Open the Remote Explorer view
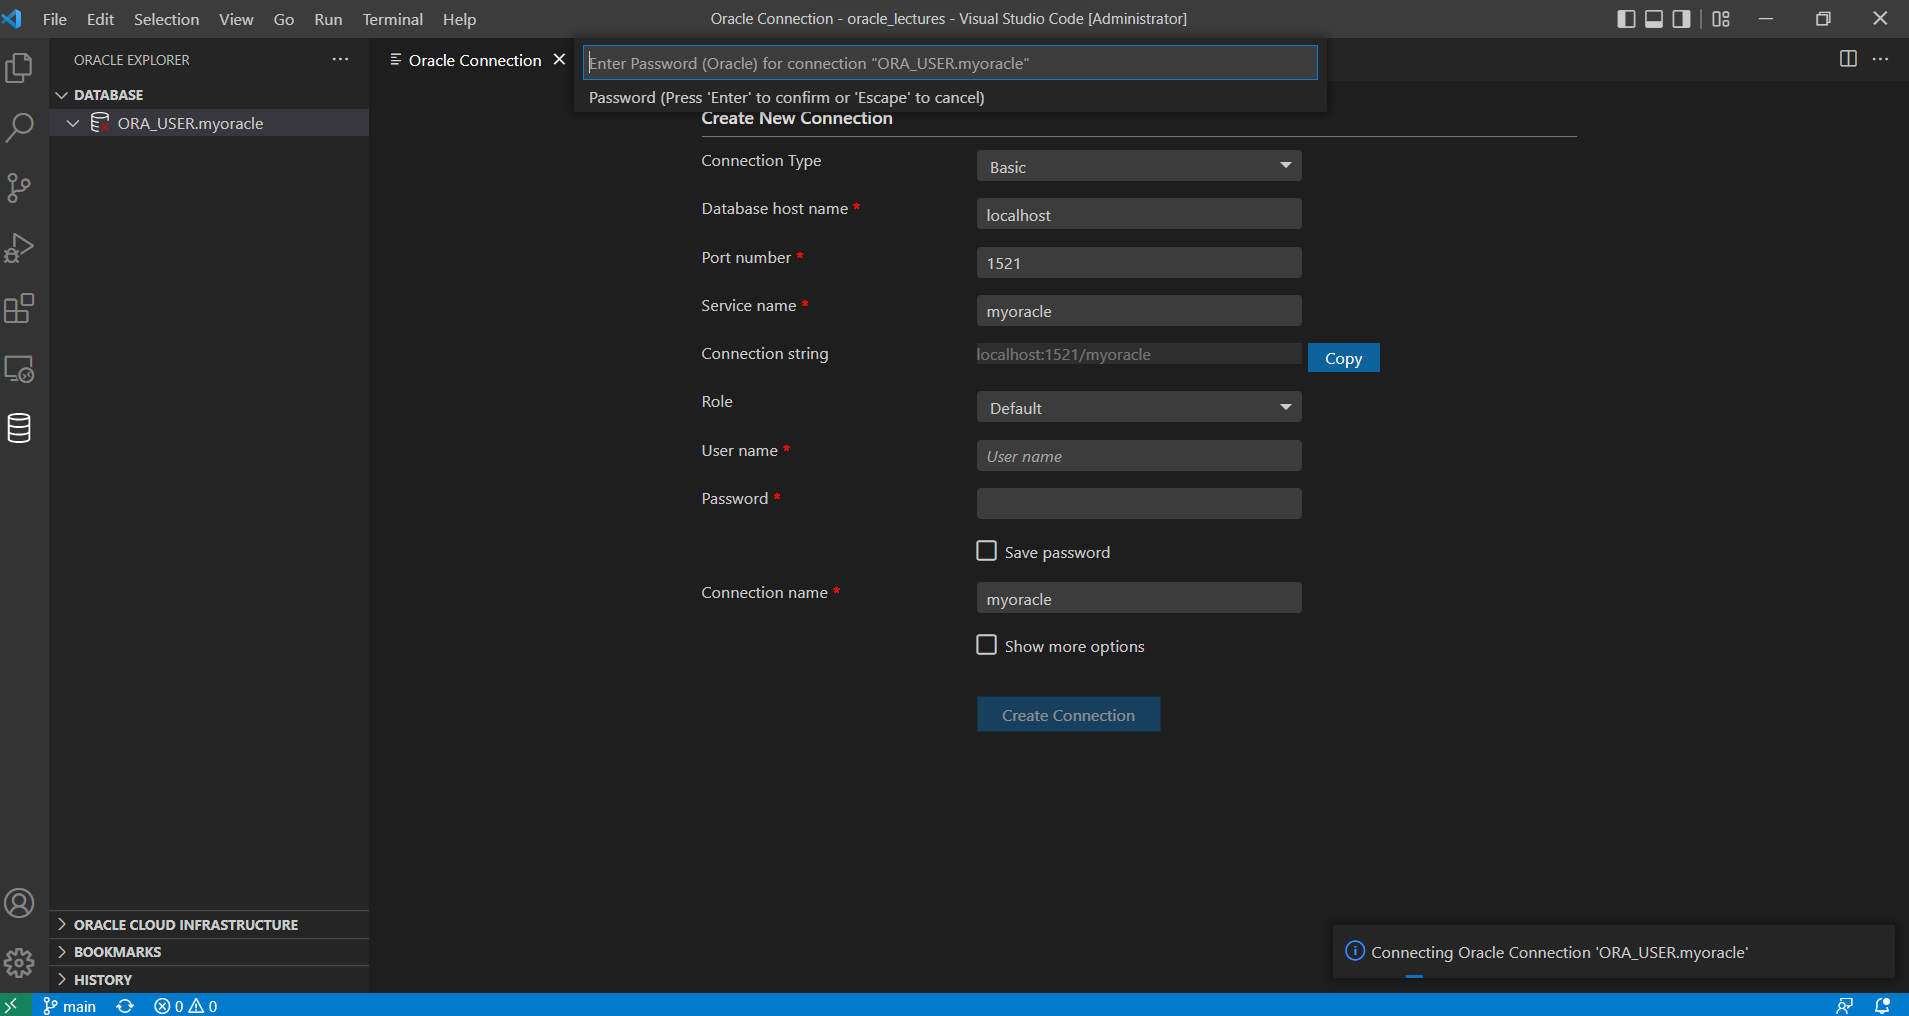Image resolution: width=1909 pixels, height=1016 pixels. 19,368
